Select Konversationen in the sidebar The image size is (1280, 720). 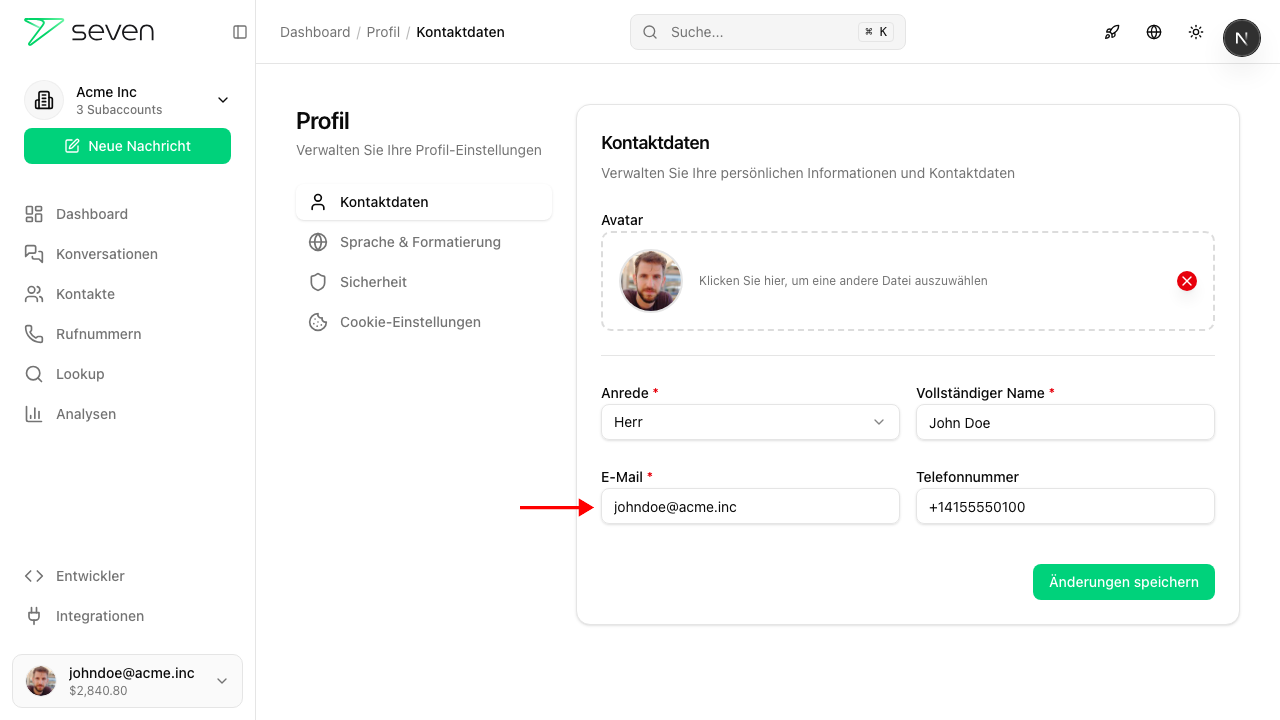pos(106,254)
